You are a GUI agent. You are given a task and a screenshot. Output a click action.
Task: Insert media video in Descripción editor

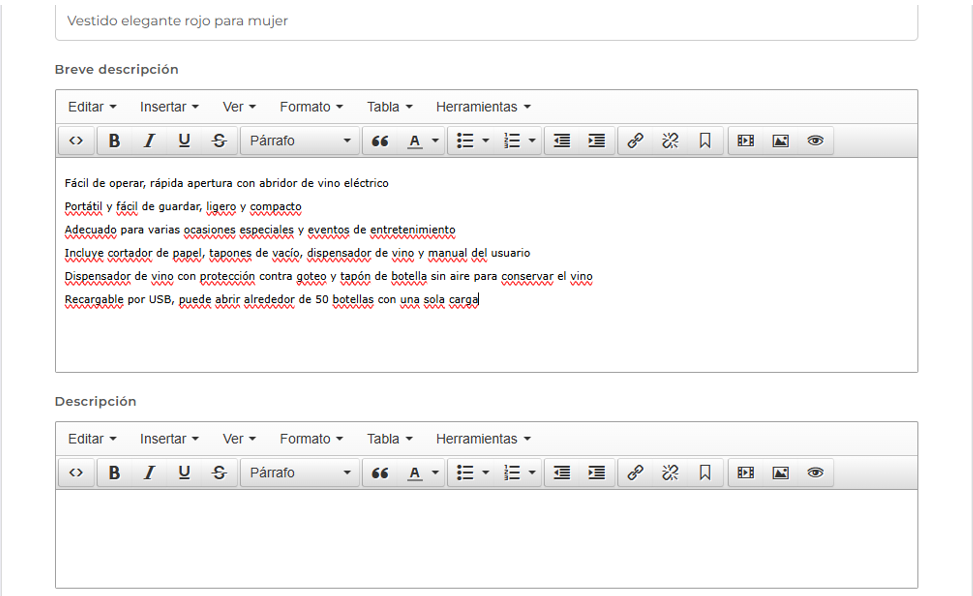pyautogui.click(x=745, y=473)
